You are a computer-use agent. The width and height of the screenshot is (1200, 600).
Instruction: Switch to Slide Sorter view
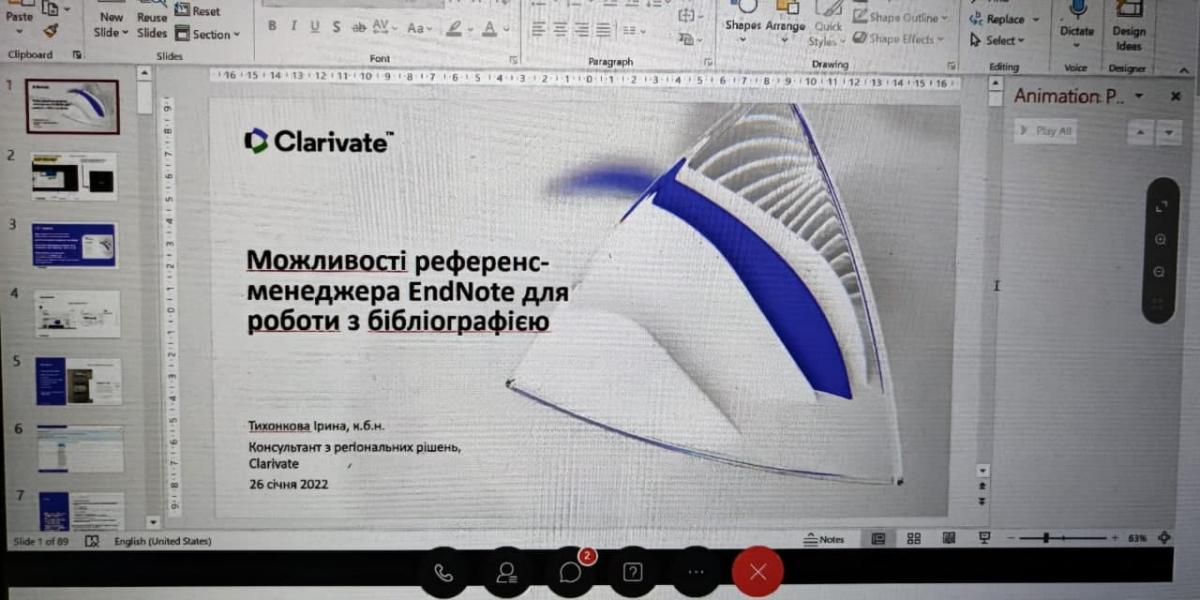tap(913, 539)
